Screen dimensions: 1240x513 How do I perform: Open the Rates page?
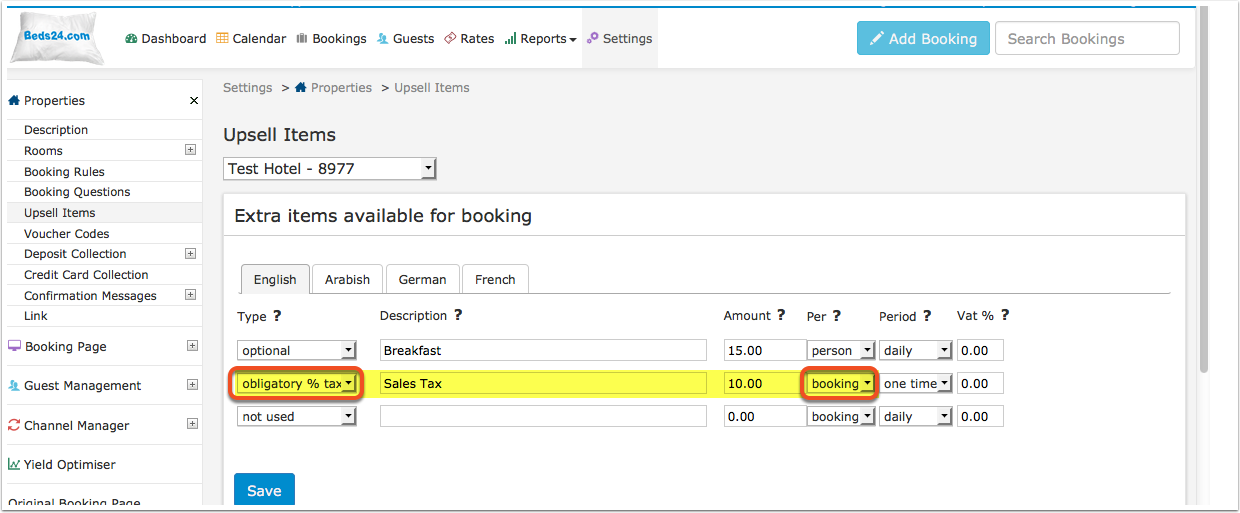(x=469, y=39)
